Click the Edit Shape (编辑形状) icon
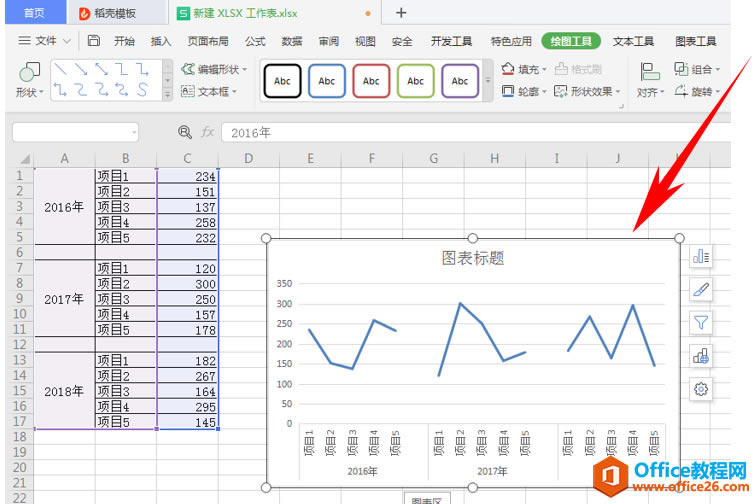This screenshot has width=756, height=504. coord(188,69)
